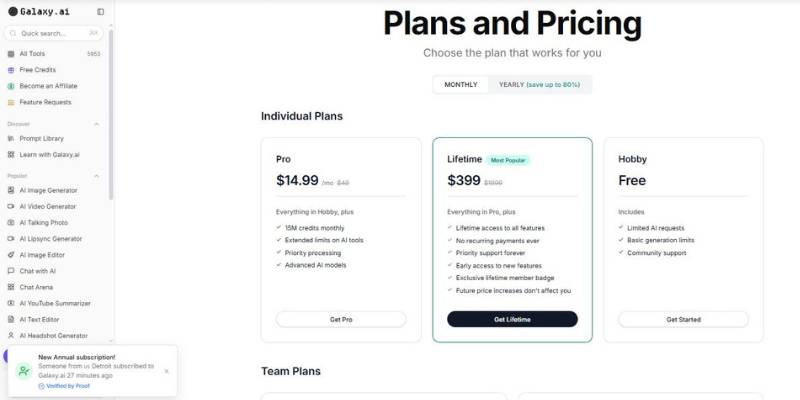The image size is (800, 400).
Task: Collapse the sidebar panel icon
Action: pyautogui.click(x=100, y=11)
